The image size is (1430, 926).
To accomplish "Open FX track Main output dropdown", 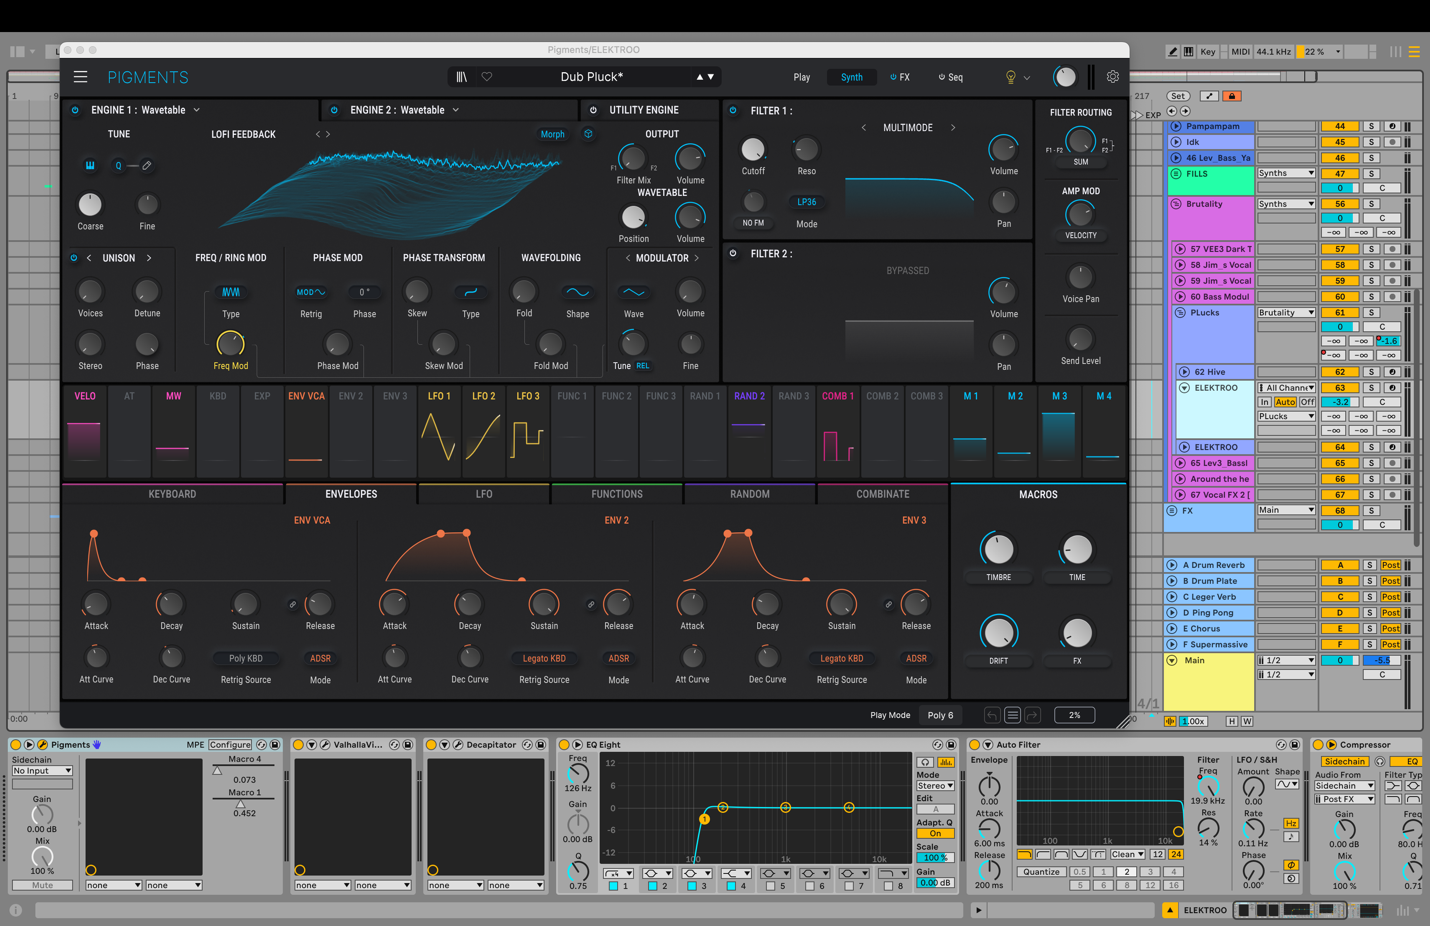I will coord(1286,510).
